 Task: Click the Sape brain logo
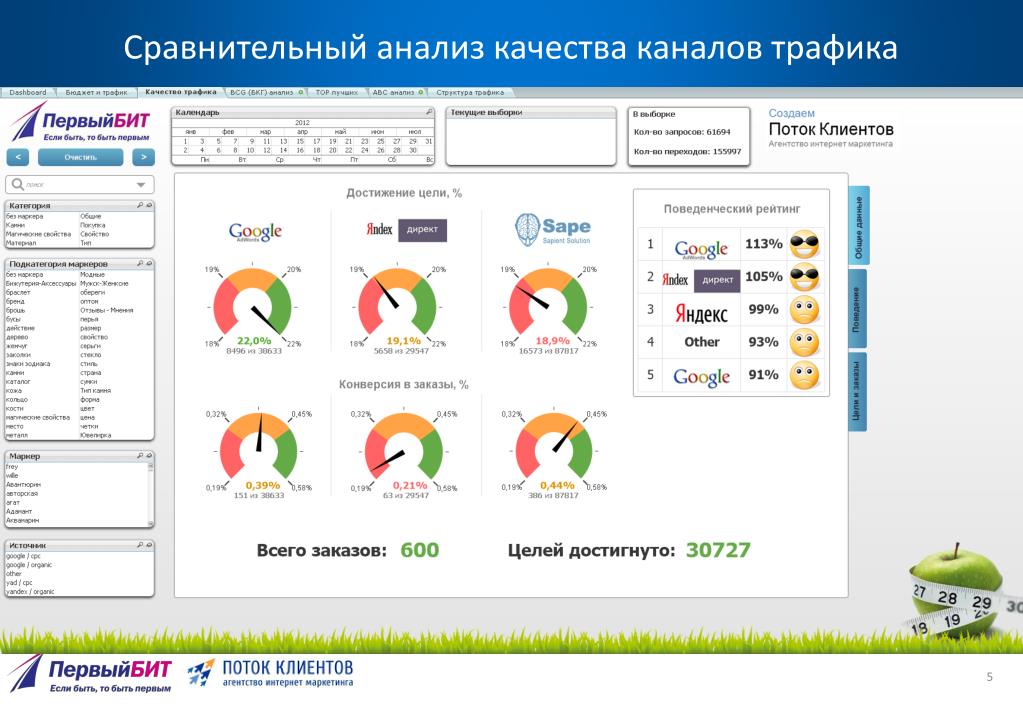[x=527, y=230]
